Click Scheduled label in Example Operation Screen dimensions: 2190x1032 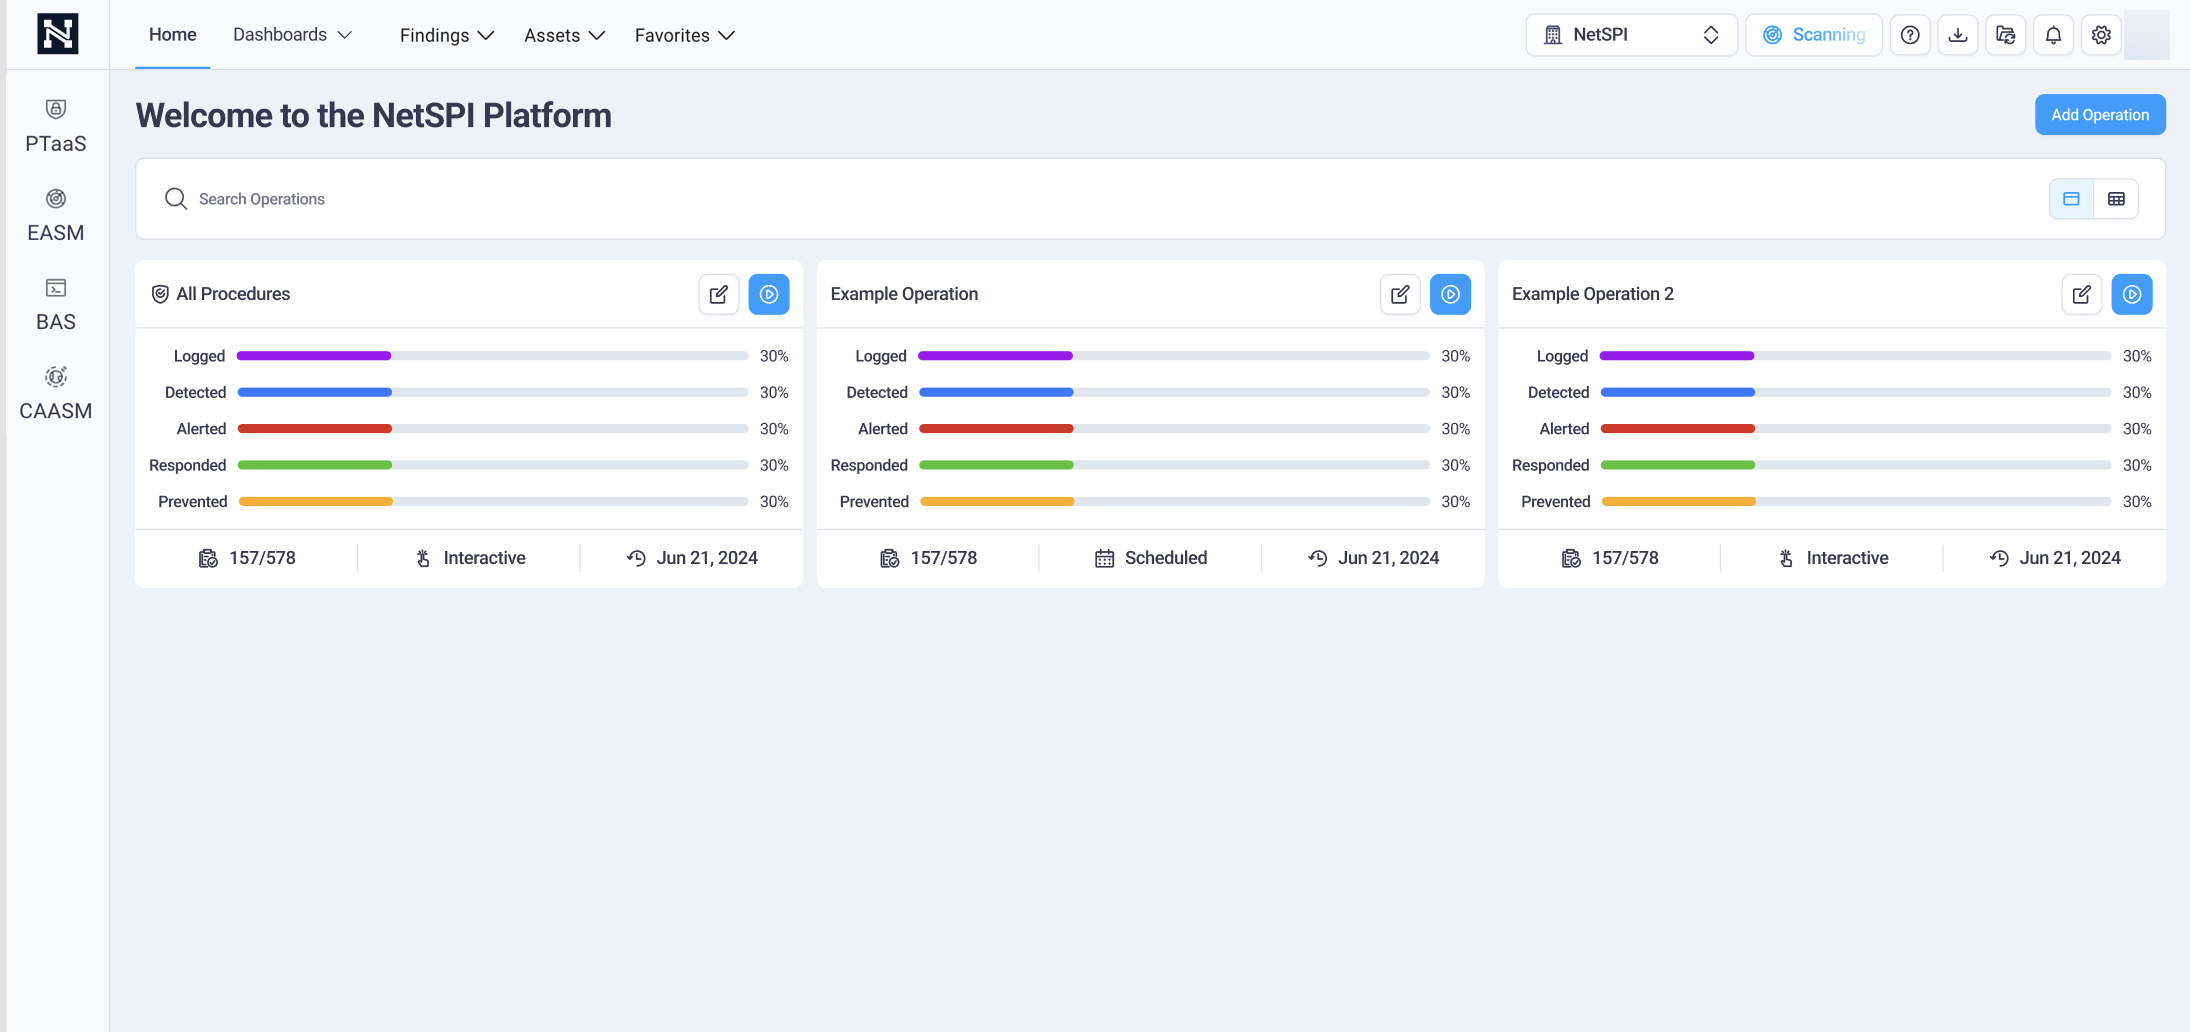pyautogui.click(x=1166, y=558)
